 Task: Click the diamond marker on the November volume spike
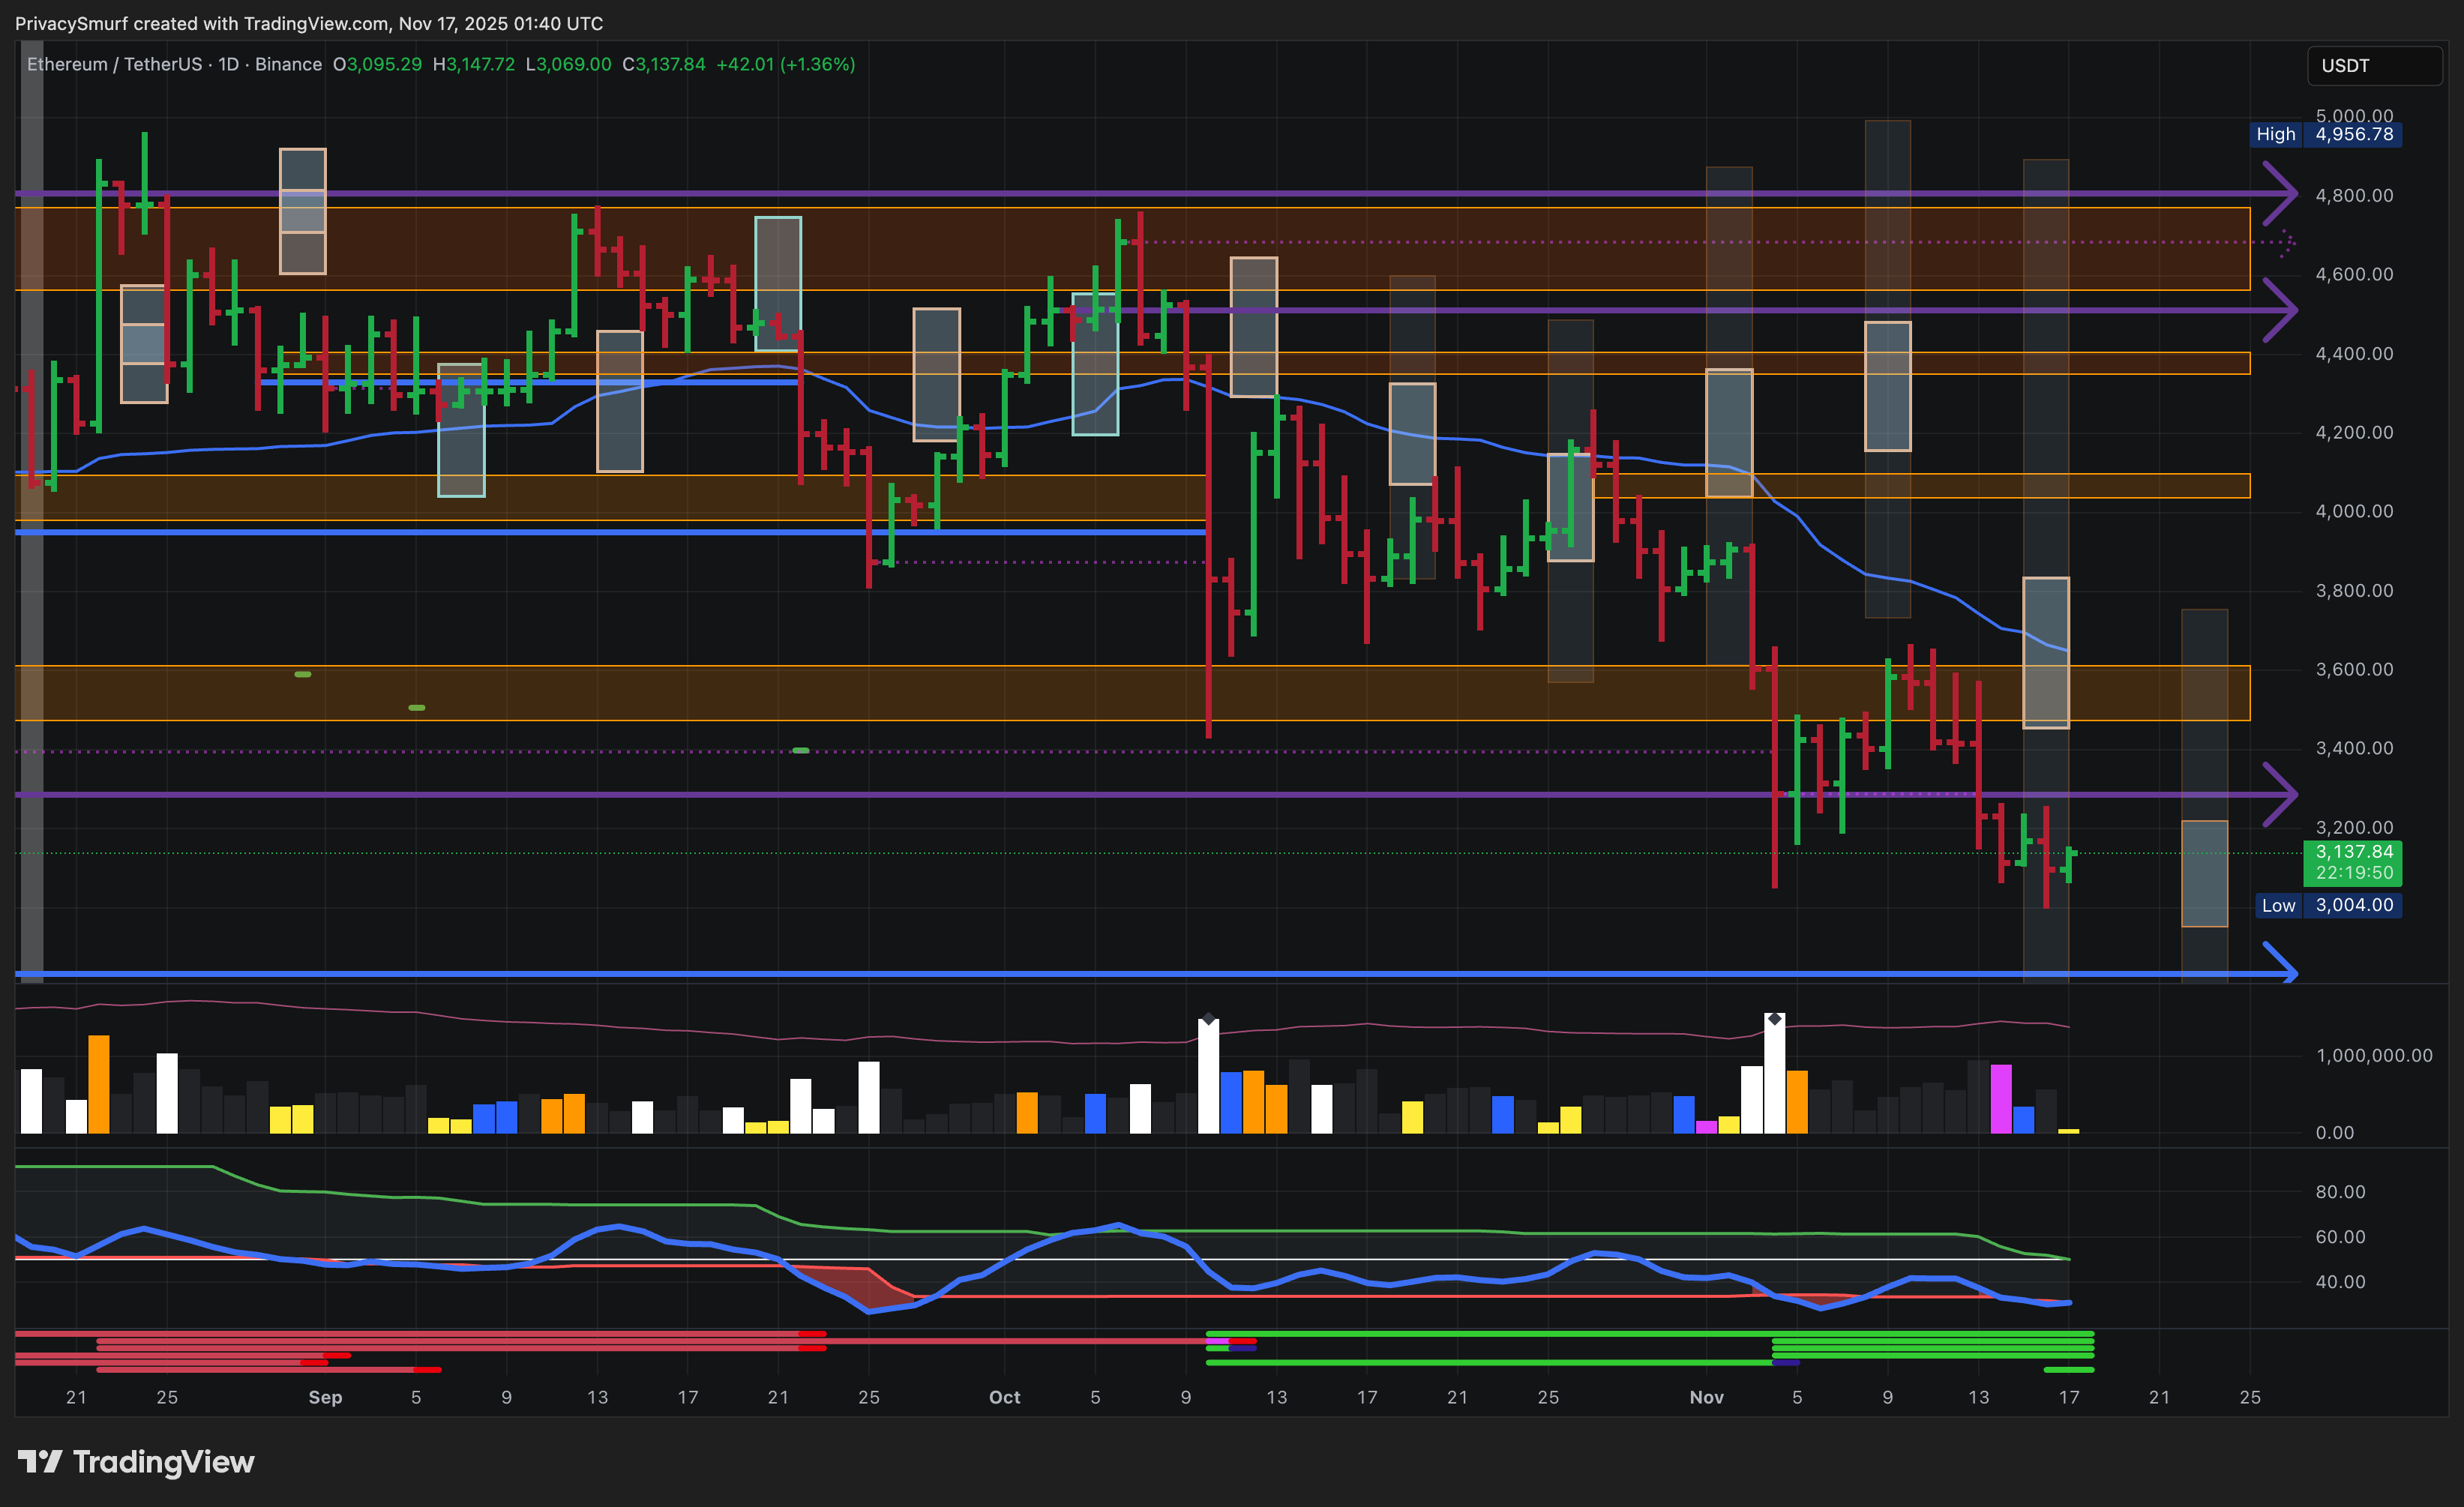click(1774, 1019)
